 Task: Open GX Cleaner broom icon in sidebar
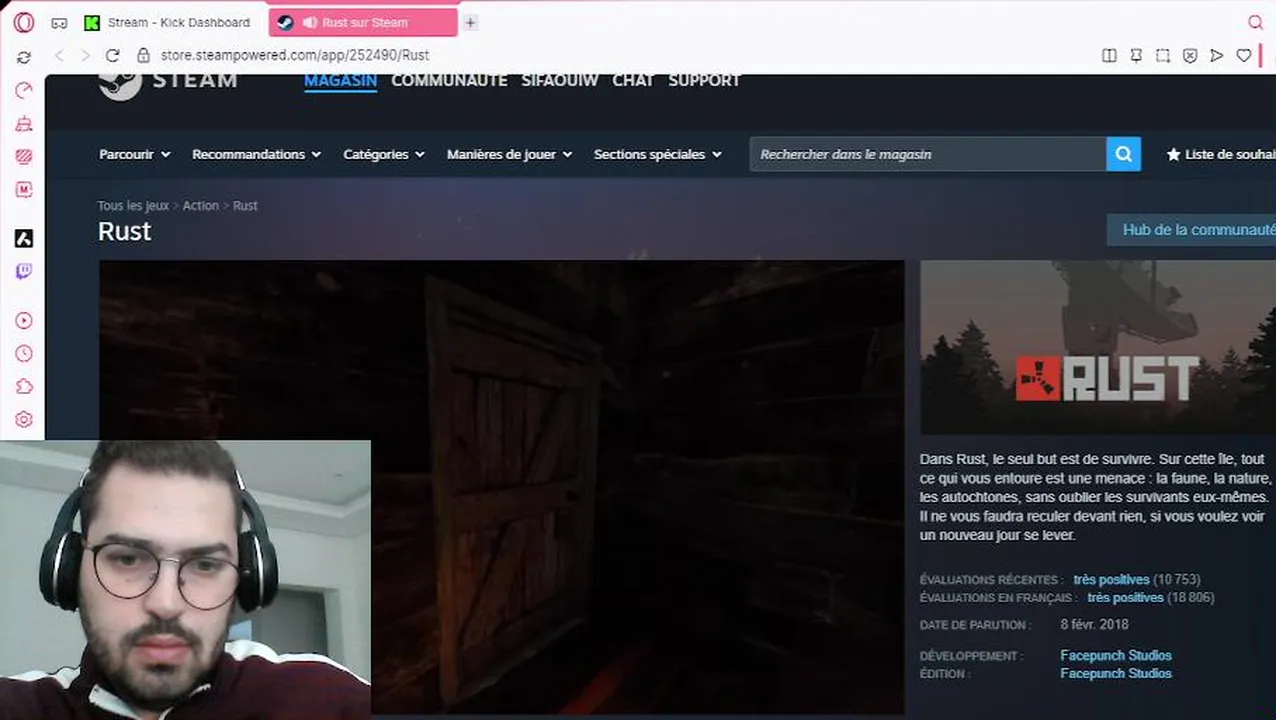(x=24, y=124)
